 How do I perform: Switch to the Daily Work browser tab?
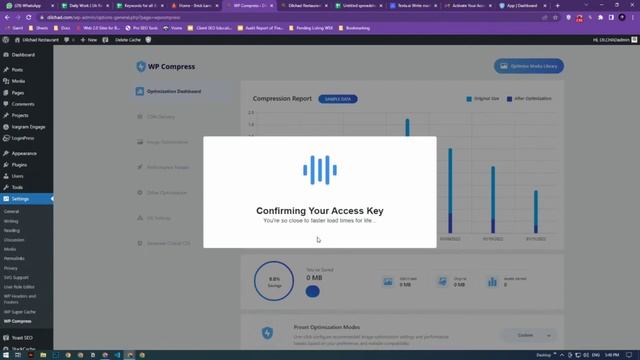click(85, 6)
